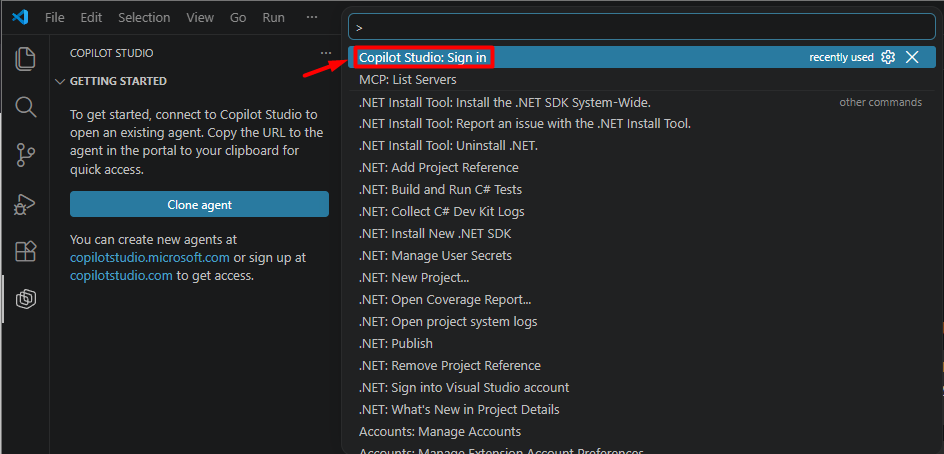Select .NET: What's New in Project Details
This screenshot has width=944, height=454.
[x=642, y=409]
